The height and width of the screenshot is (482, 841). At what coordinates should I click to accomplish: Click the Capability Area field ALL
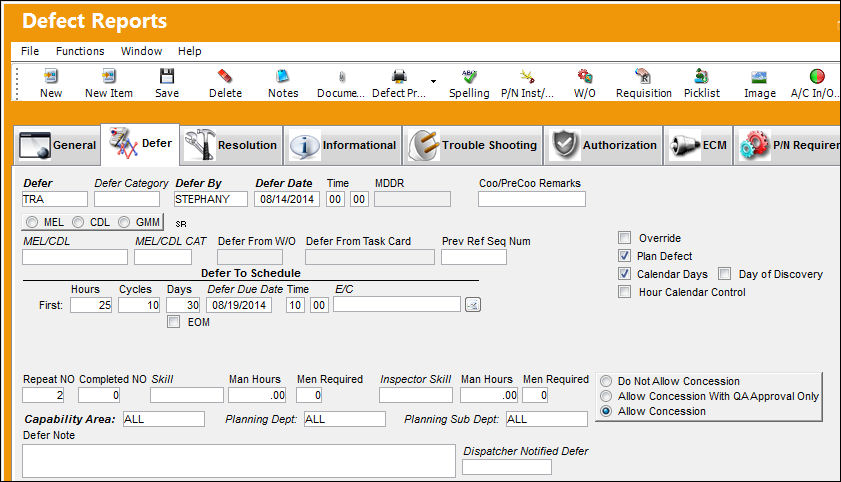[164, 419]
